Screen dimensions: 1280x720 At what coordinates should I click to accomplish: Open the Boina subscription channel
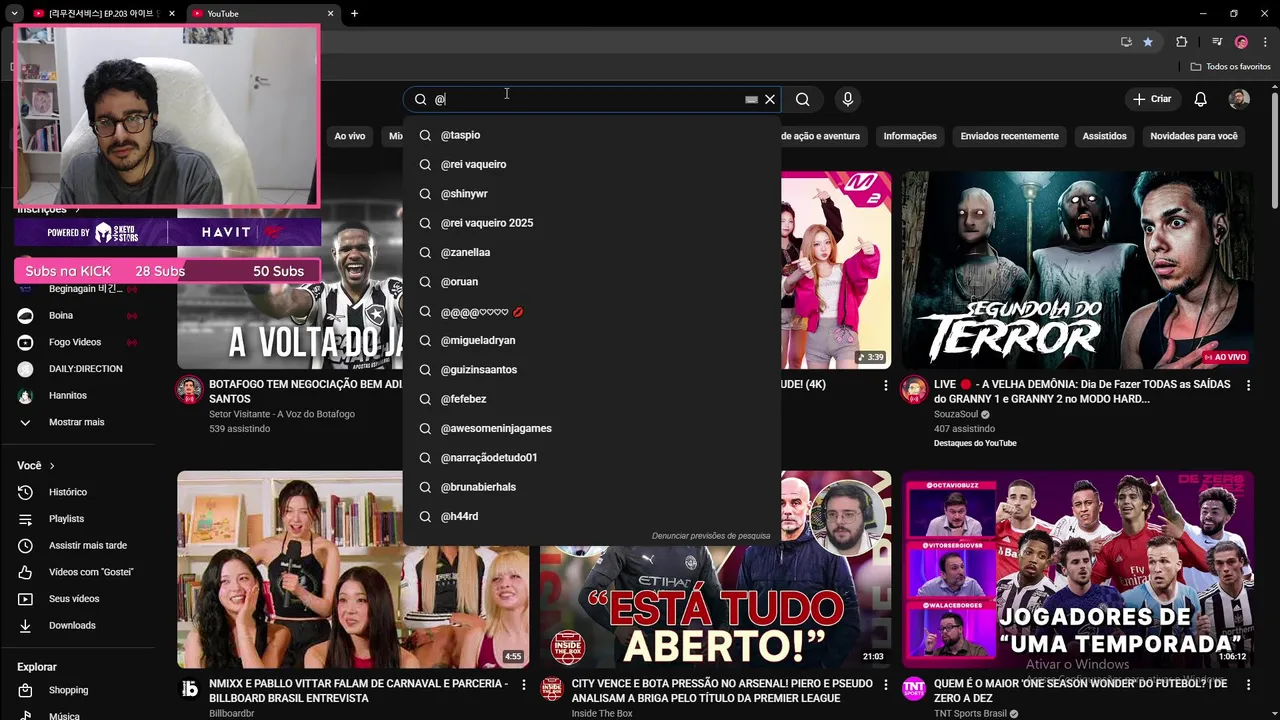76,315
